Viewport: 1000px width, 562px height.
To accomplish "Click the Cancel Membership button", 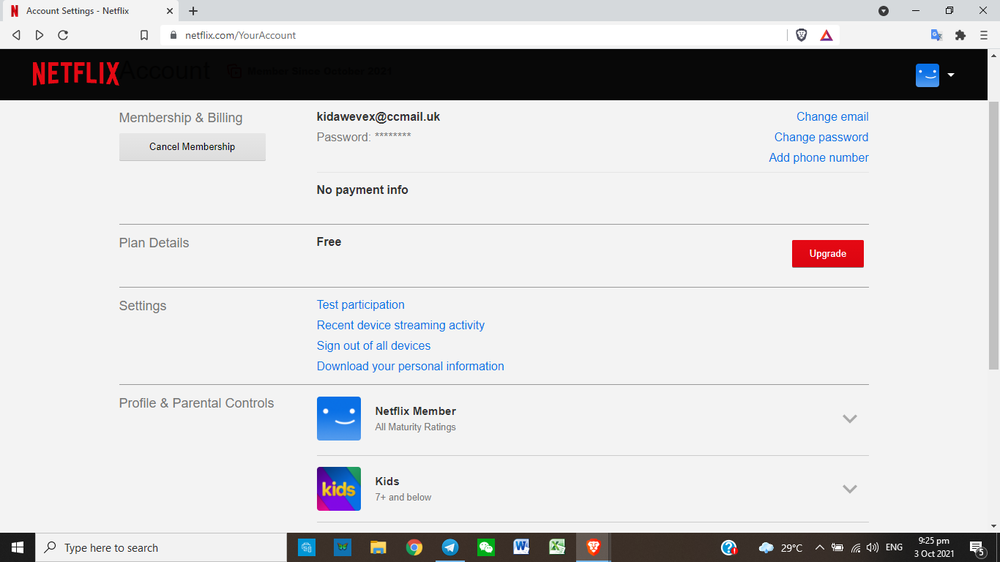I will 192,147.
